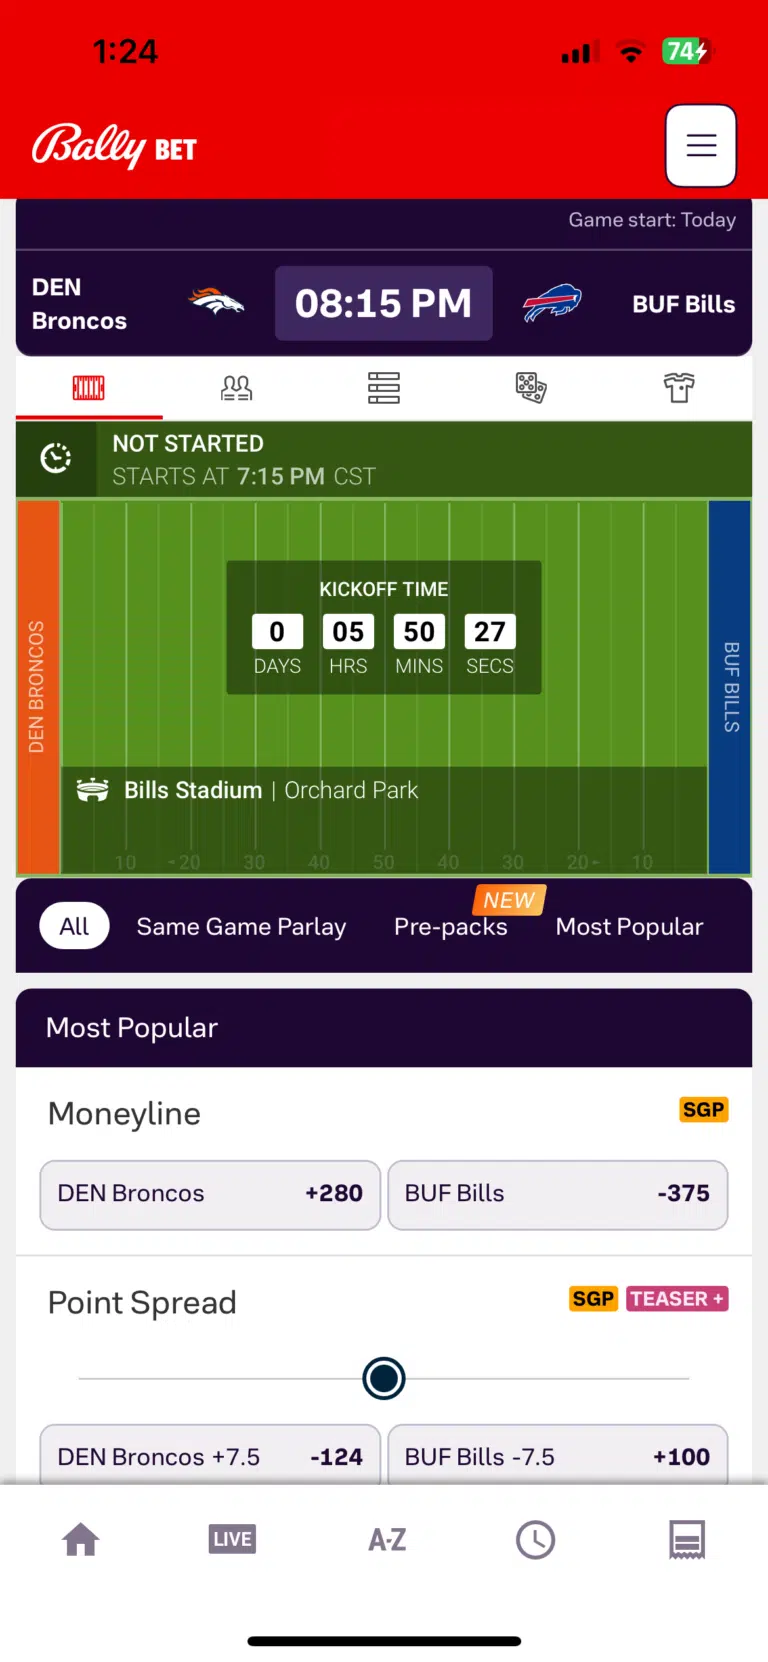The width and height of the screenshot is (768, 1662).
Task: Enable the Same Game Parlay filter
Action: pyautogui.click(x=241, y=926)
